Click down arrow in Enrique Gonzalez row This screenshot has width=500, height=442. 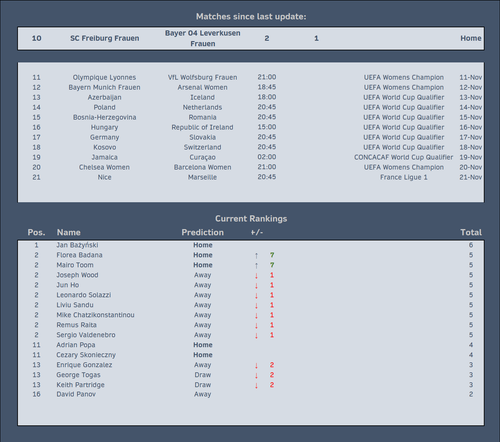256,366
